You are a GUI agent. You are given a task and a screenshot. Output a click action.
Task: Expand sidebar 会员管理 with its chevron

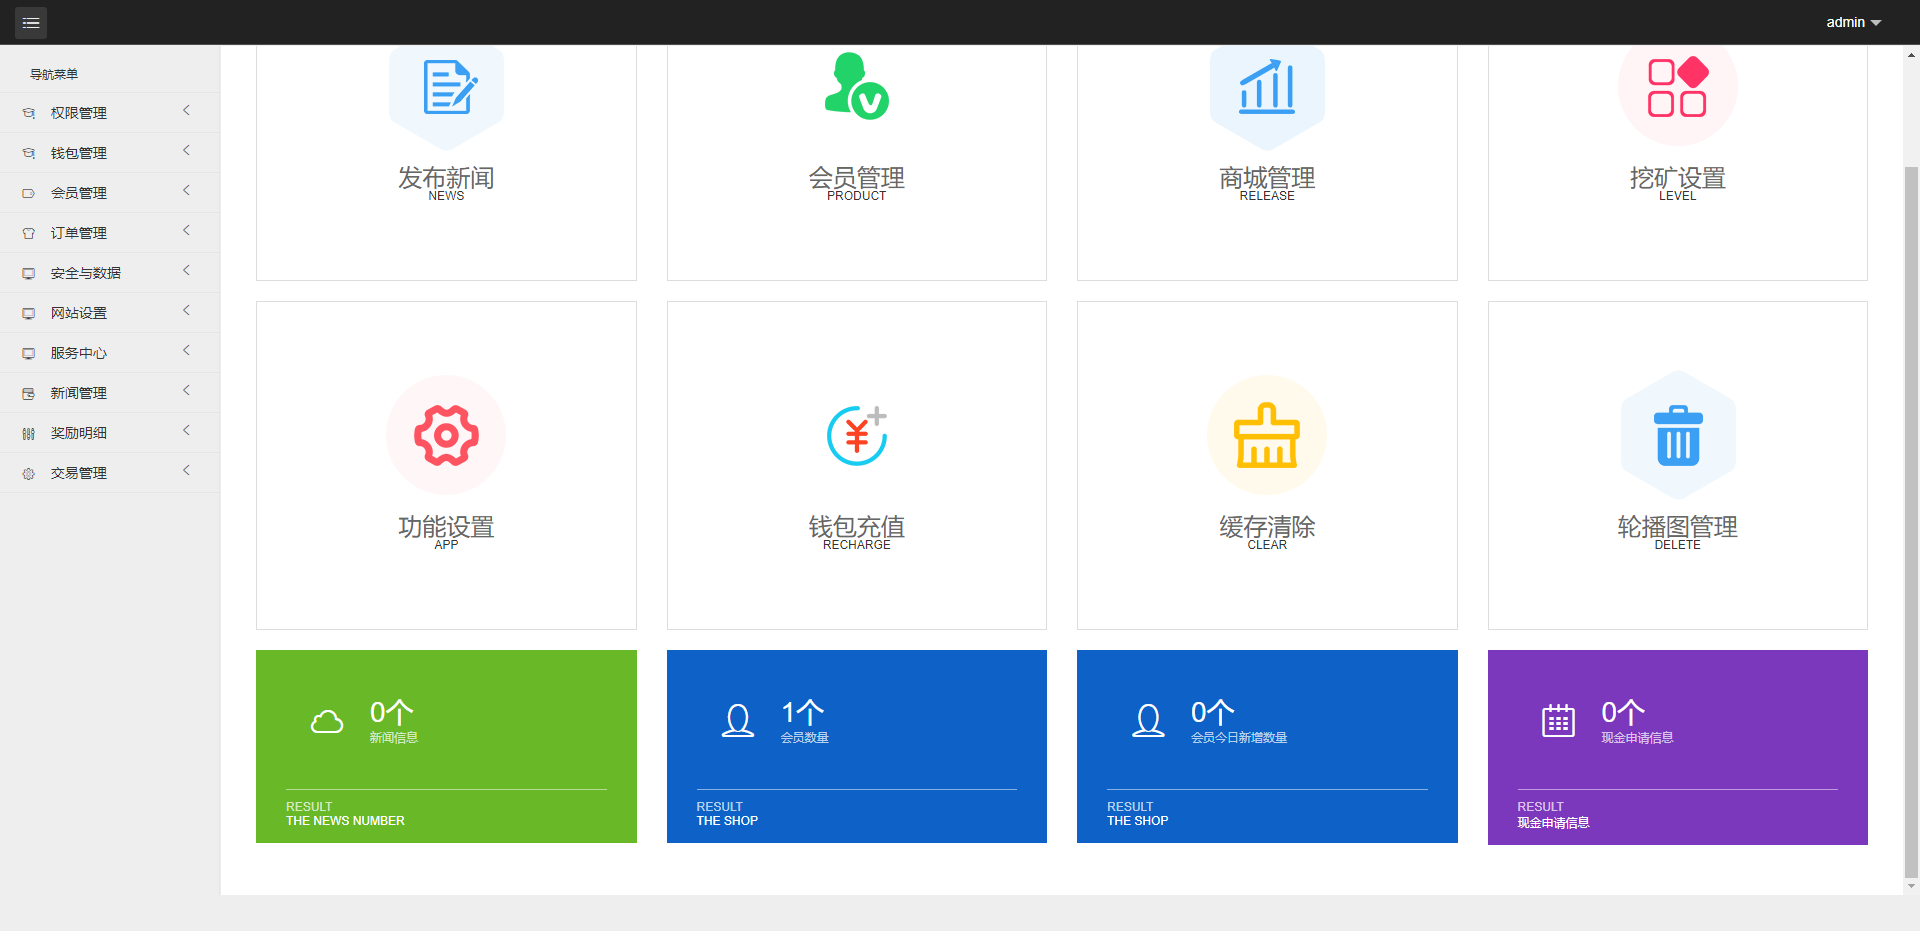click(x=186, y=191)
